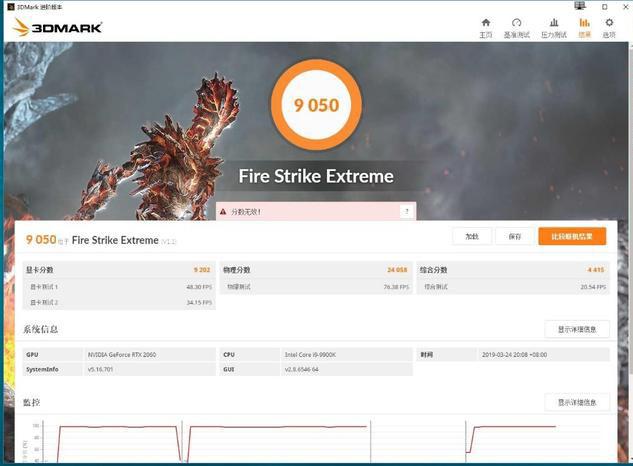
Task: Click the question mark help button on the warning banner
Action: (x=407, y=211)
